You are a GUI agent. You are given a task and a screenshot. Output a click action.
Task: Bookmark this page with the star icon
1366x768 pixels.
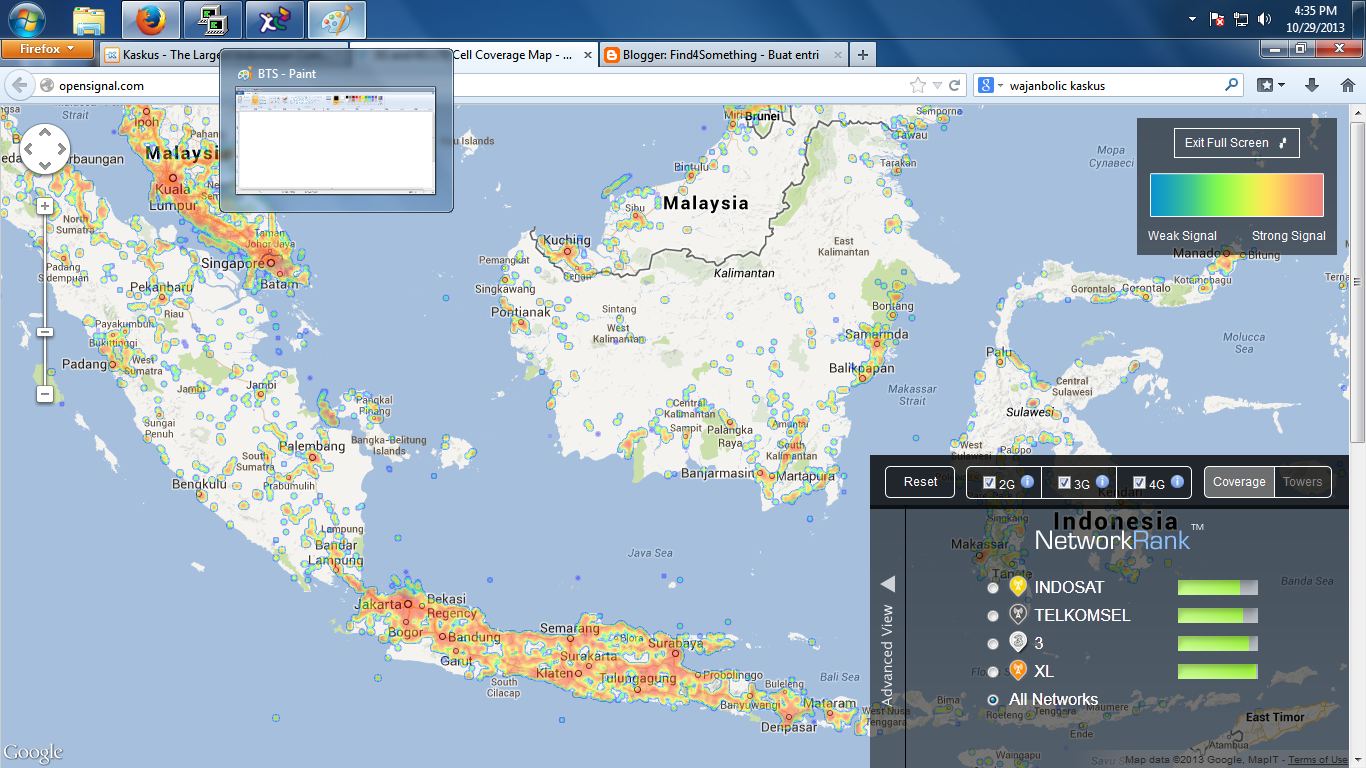pos(918,86)
